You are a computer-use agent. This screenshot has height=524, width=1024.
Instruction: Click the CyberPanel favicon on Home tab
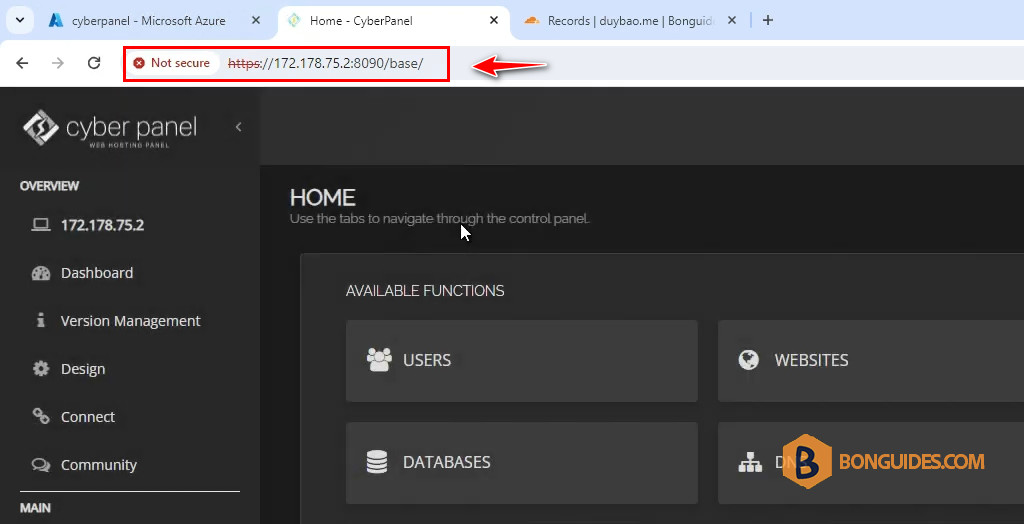tap(295, 21)
